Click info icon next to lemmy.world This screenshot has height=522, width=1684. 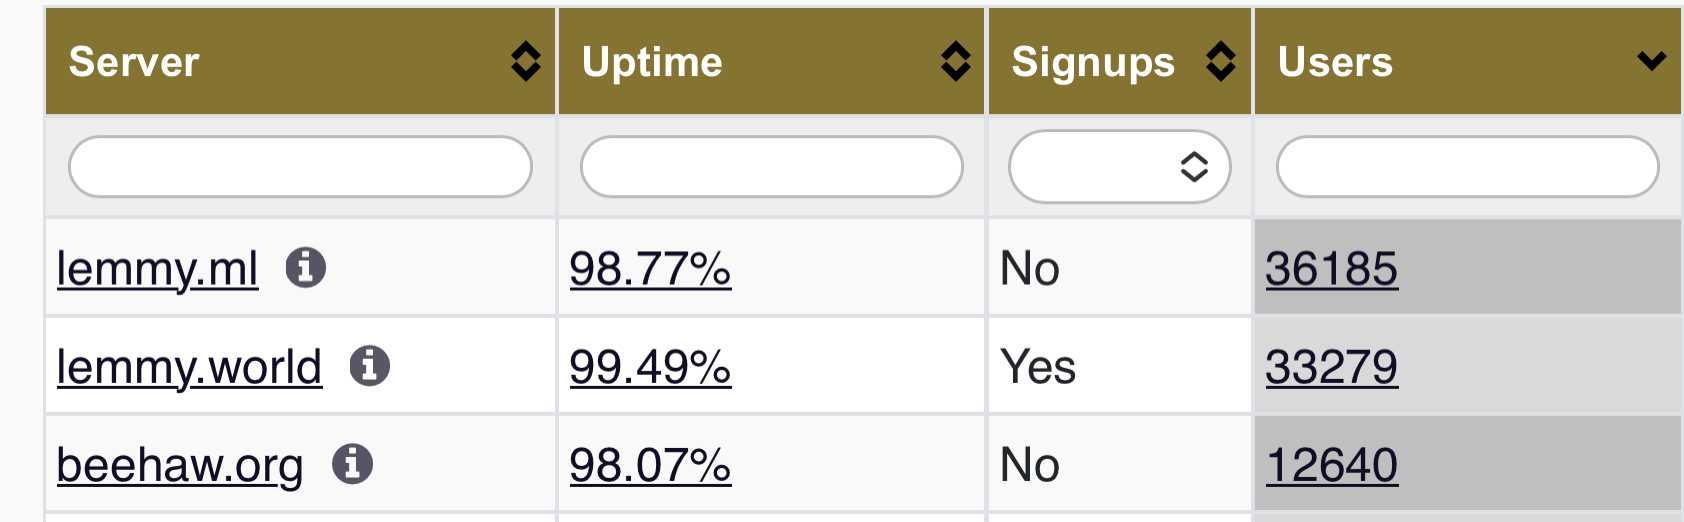coord(369,366)
